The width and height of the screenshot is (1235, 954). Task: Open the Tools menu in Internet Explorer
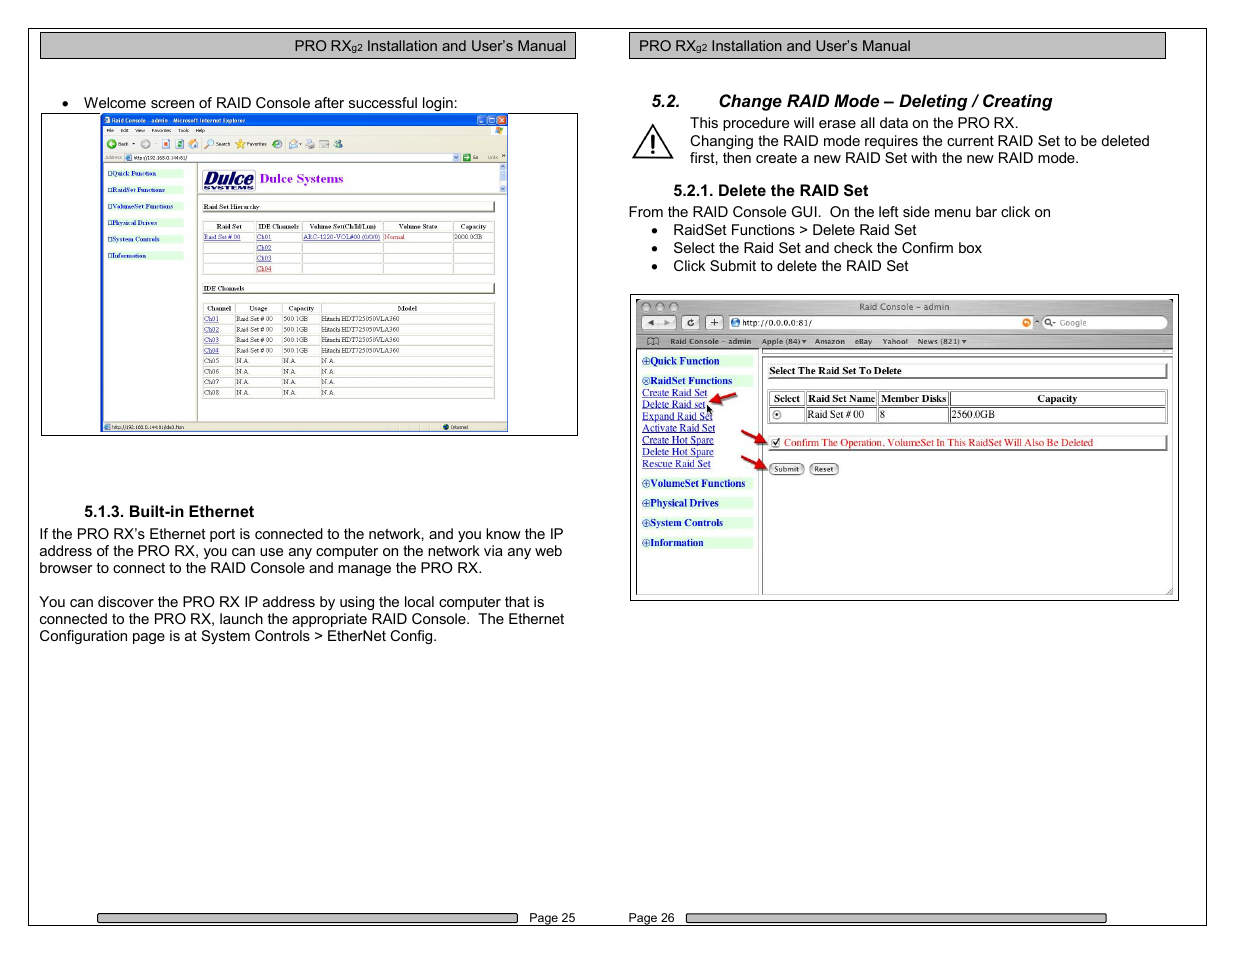[183, 130]
